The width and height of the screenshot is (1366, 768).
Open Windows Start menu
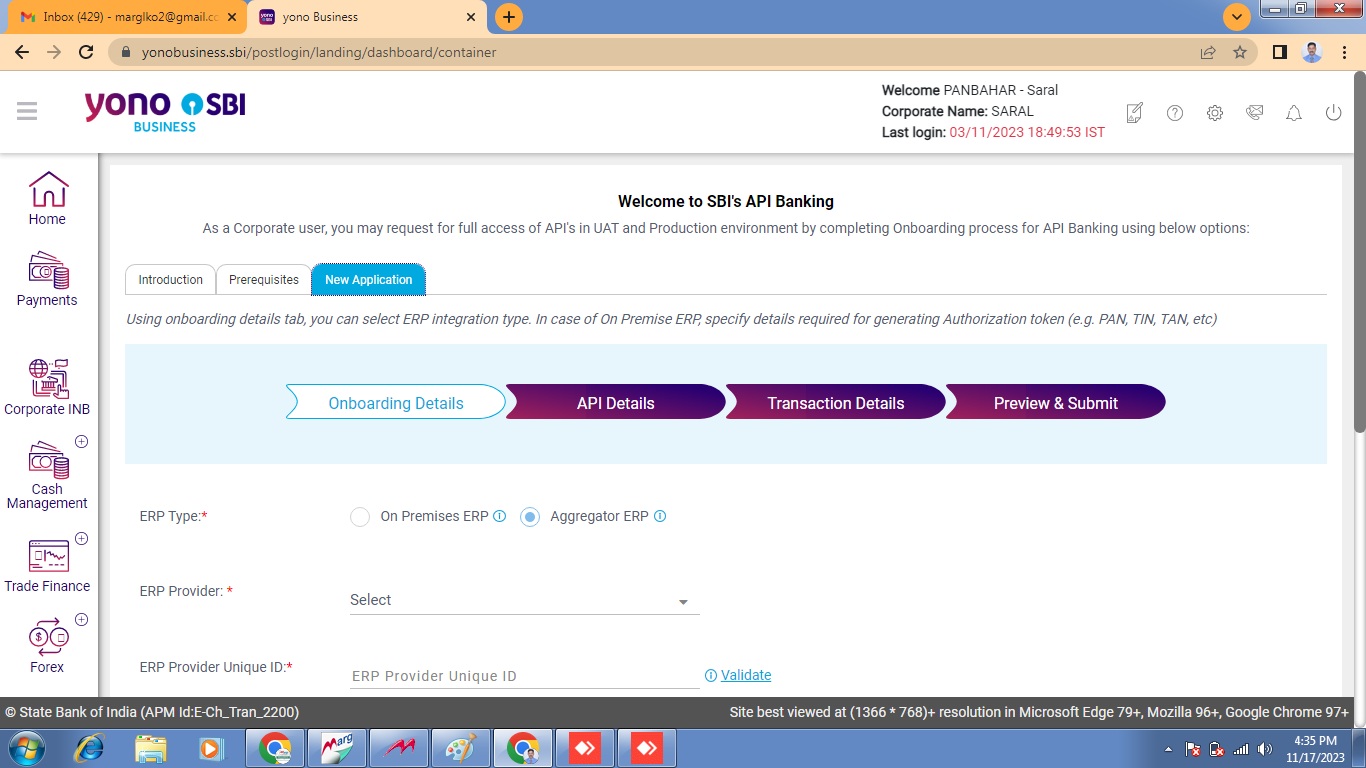[27, 748]
